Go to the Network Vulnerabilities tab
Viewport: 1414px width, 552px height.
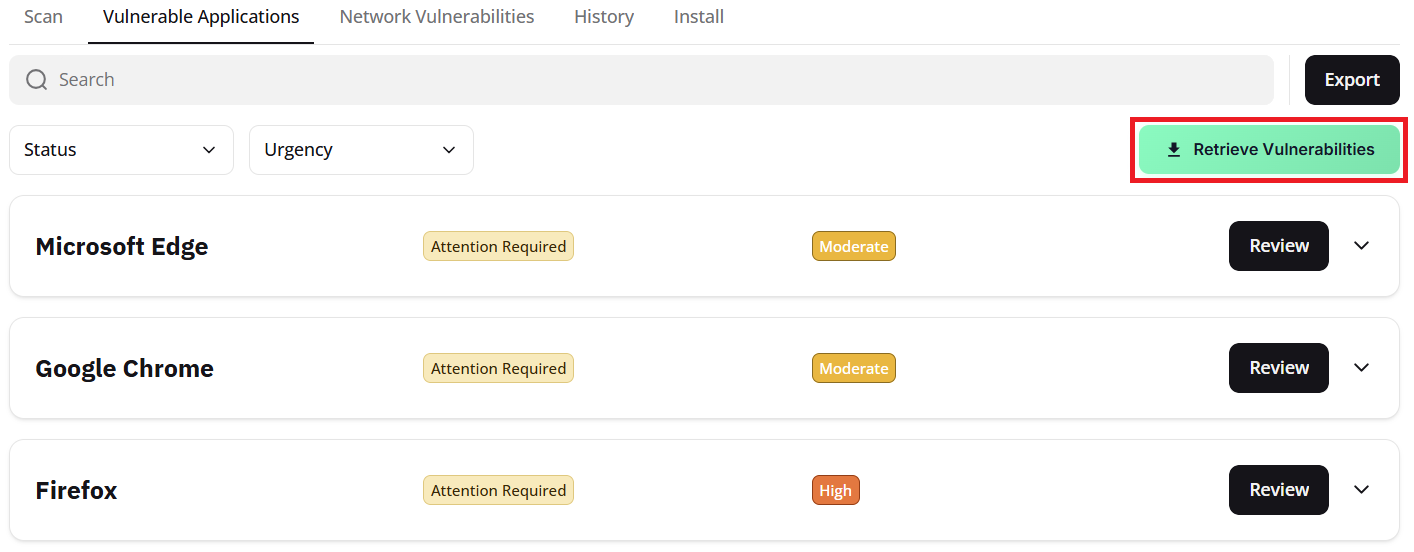437,17
